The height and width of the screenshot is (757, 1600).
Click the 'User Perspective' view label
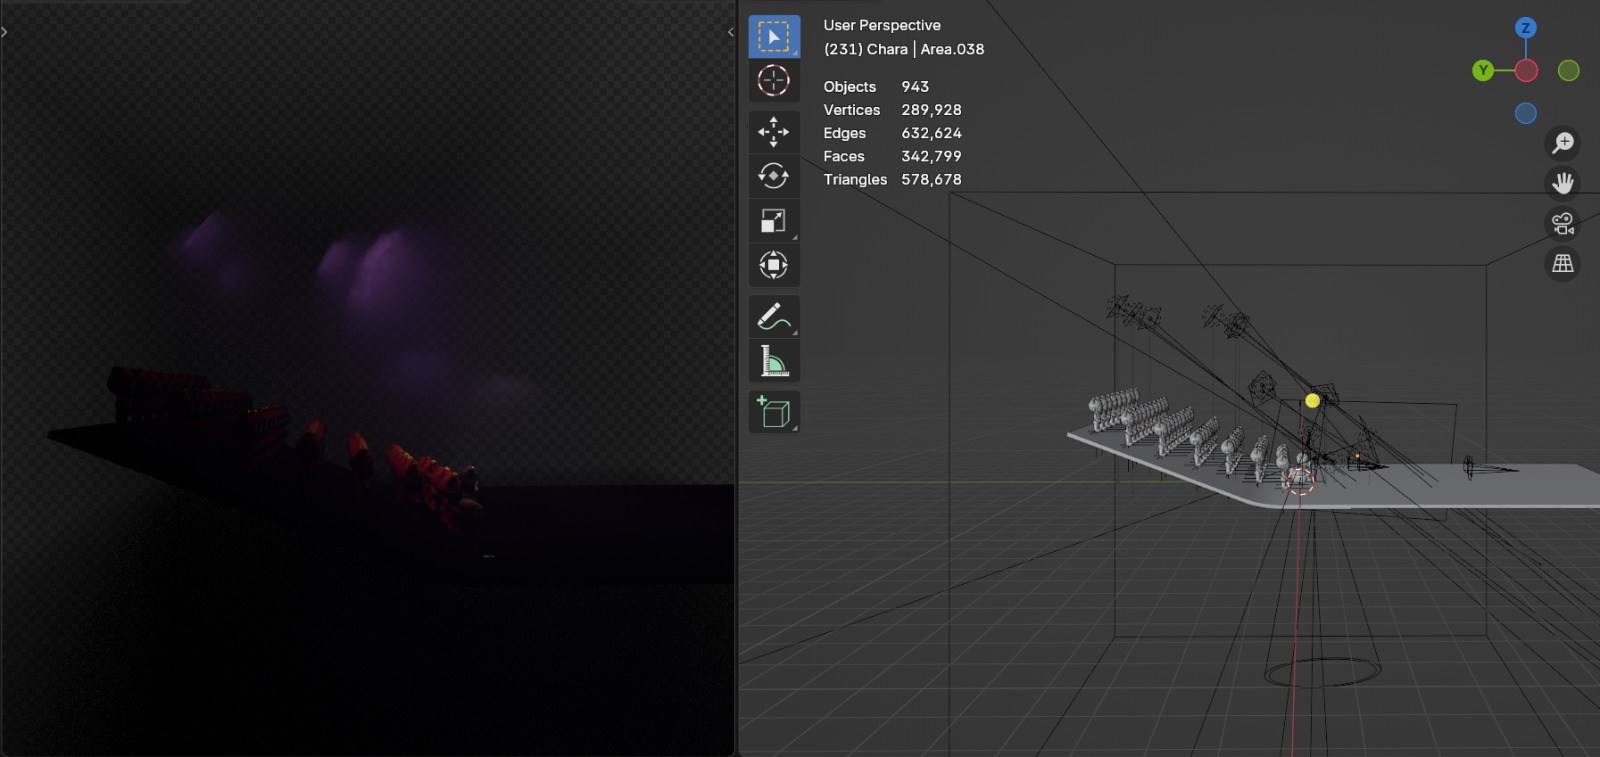882,25
